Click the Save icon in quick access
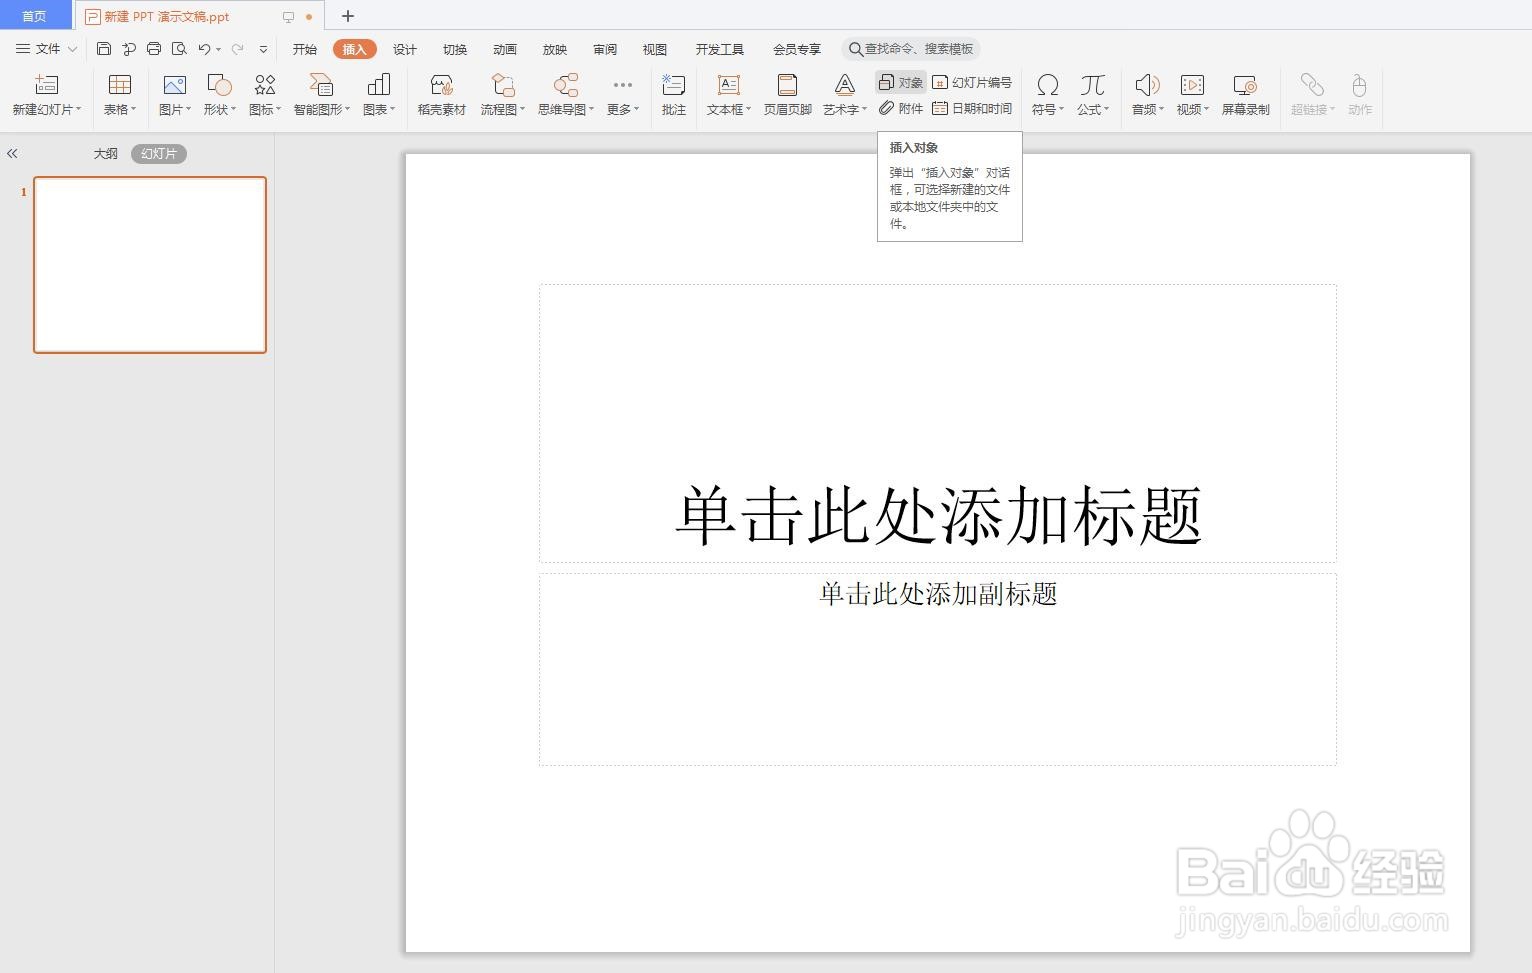 click(x=104, y=48)
